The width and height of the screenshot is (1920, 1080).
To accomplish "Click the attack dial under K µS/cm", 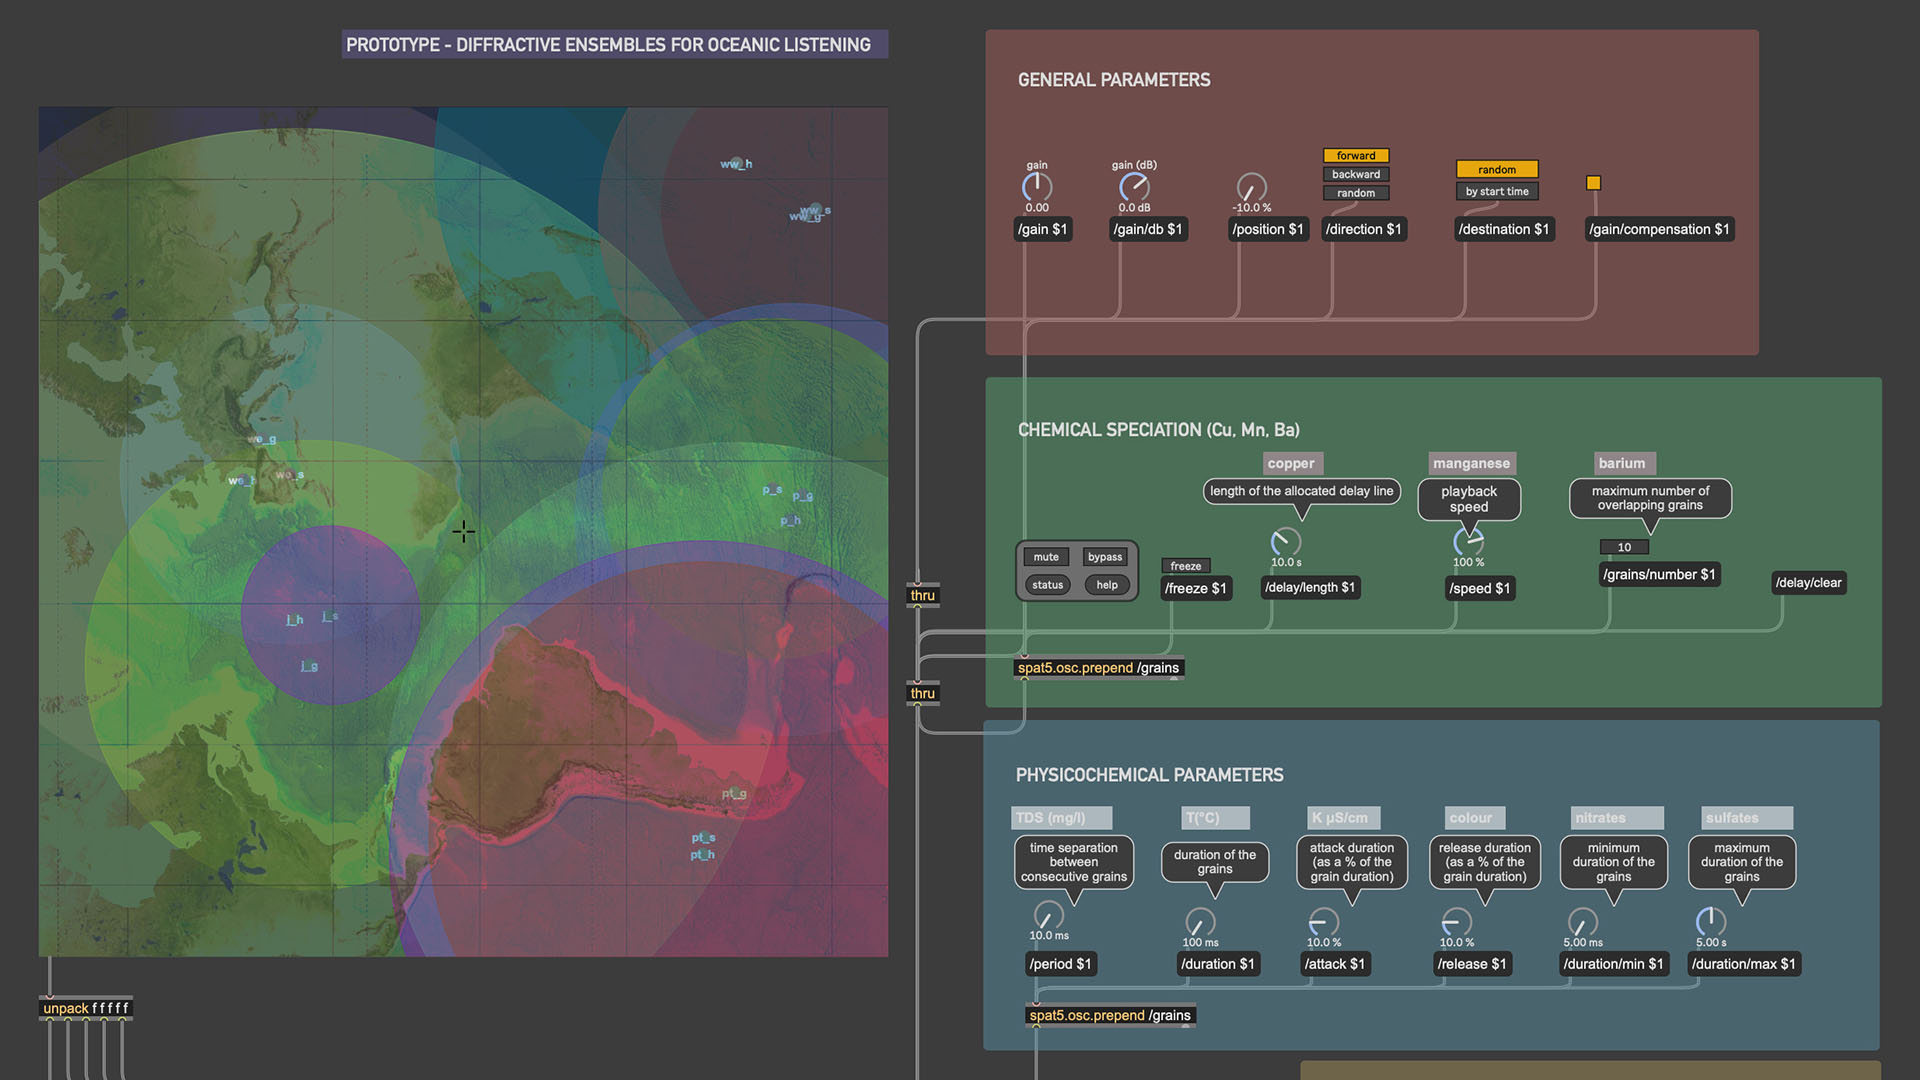I will 1323,922.
